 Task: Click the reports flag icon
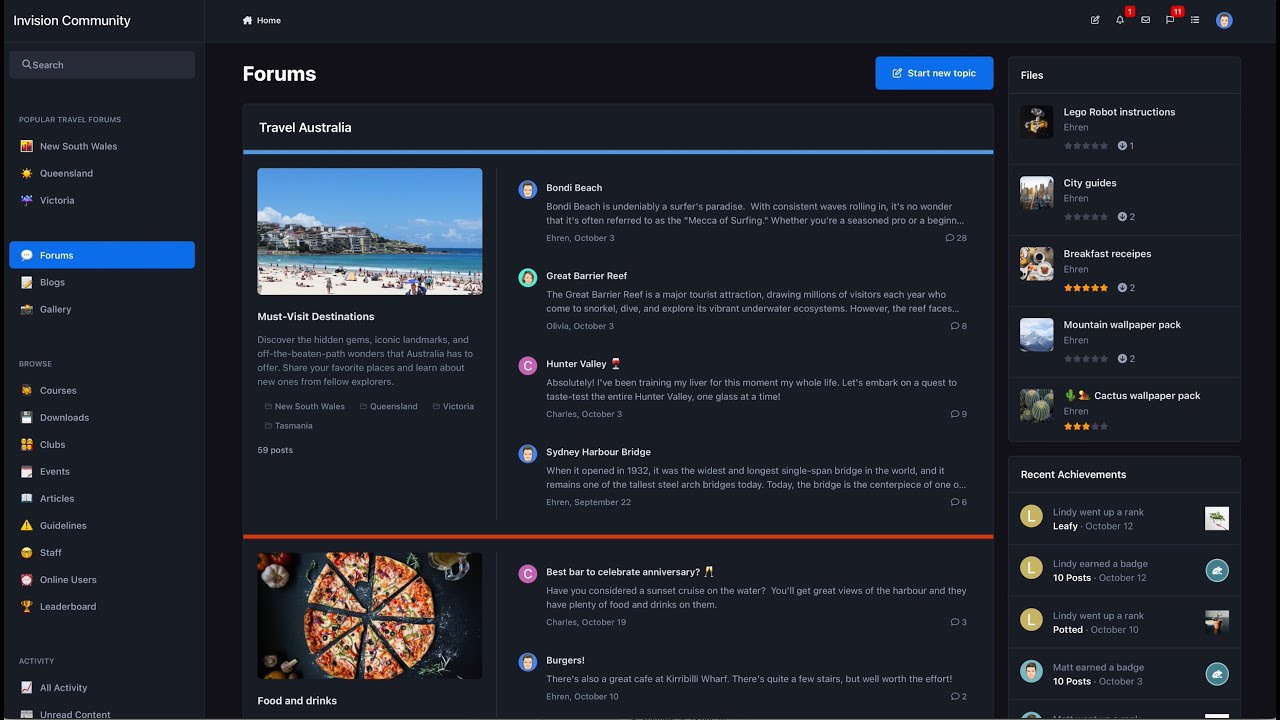[x=1170, y=20]
